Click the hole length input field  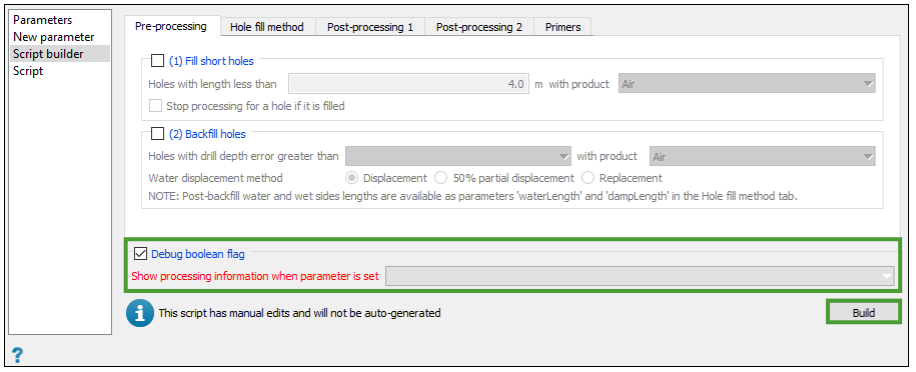408,84
